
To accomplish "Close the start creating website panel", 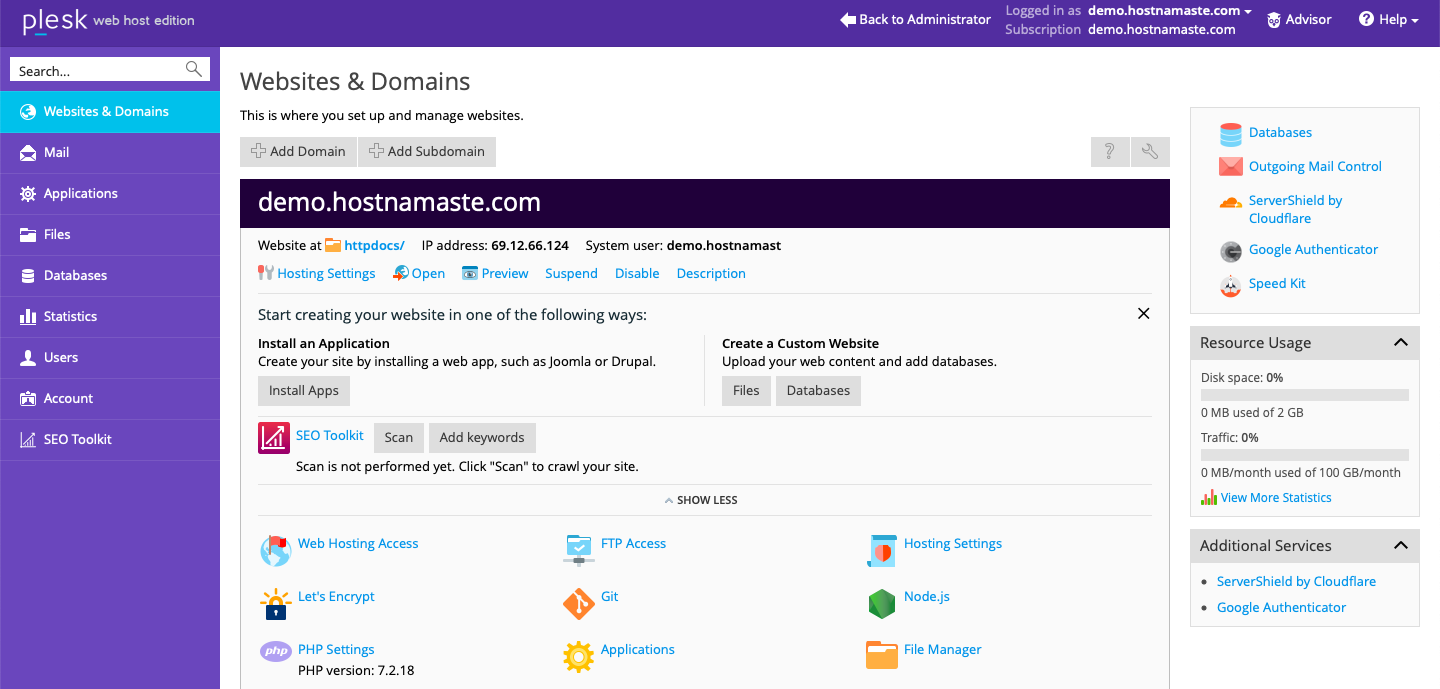I will [1143, 314].
